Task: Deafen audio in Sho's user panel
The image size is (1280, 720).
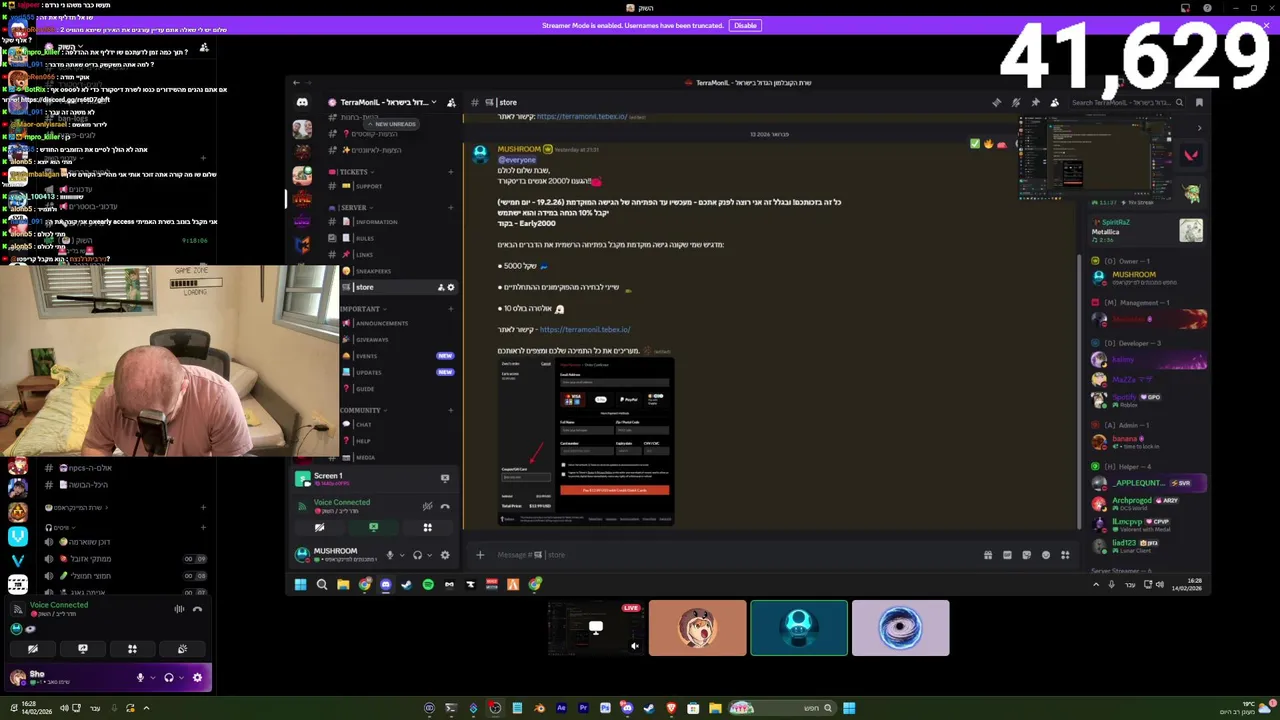Action: [x=168, y=678]
